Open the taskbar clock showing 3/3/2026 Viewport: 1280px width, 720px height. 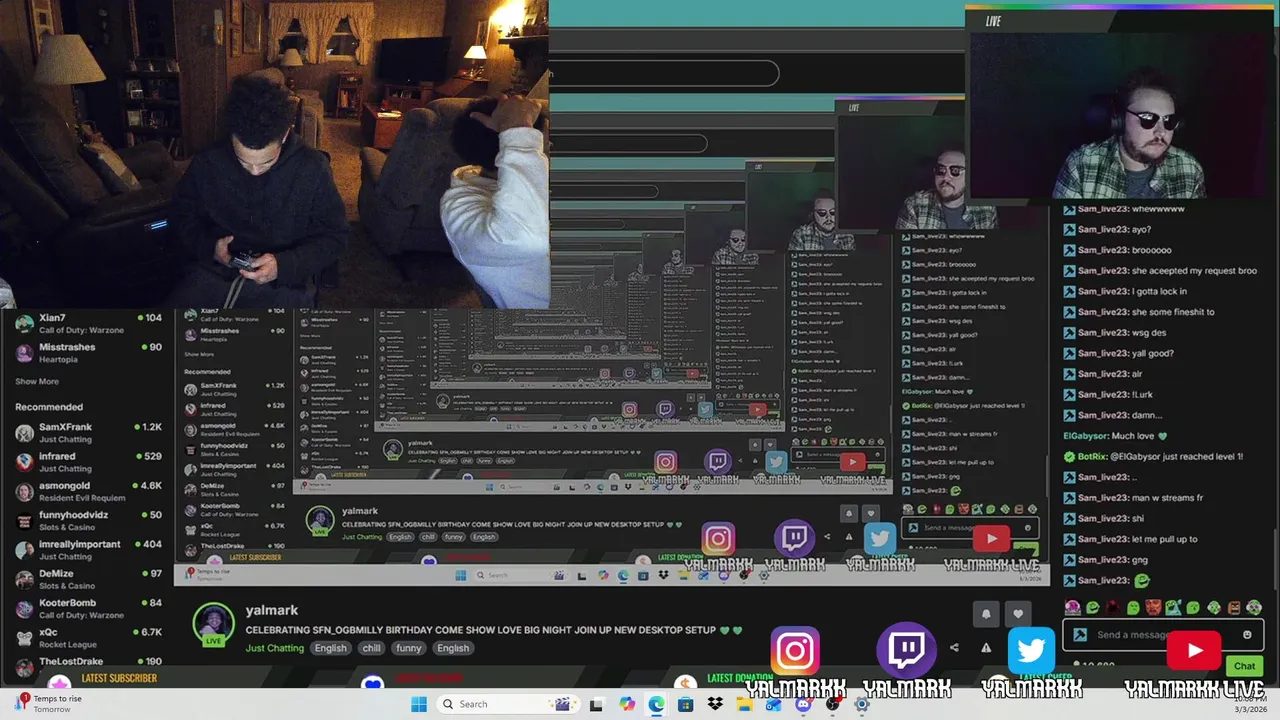1250,704
